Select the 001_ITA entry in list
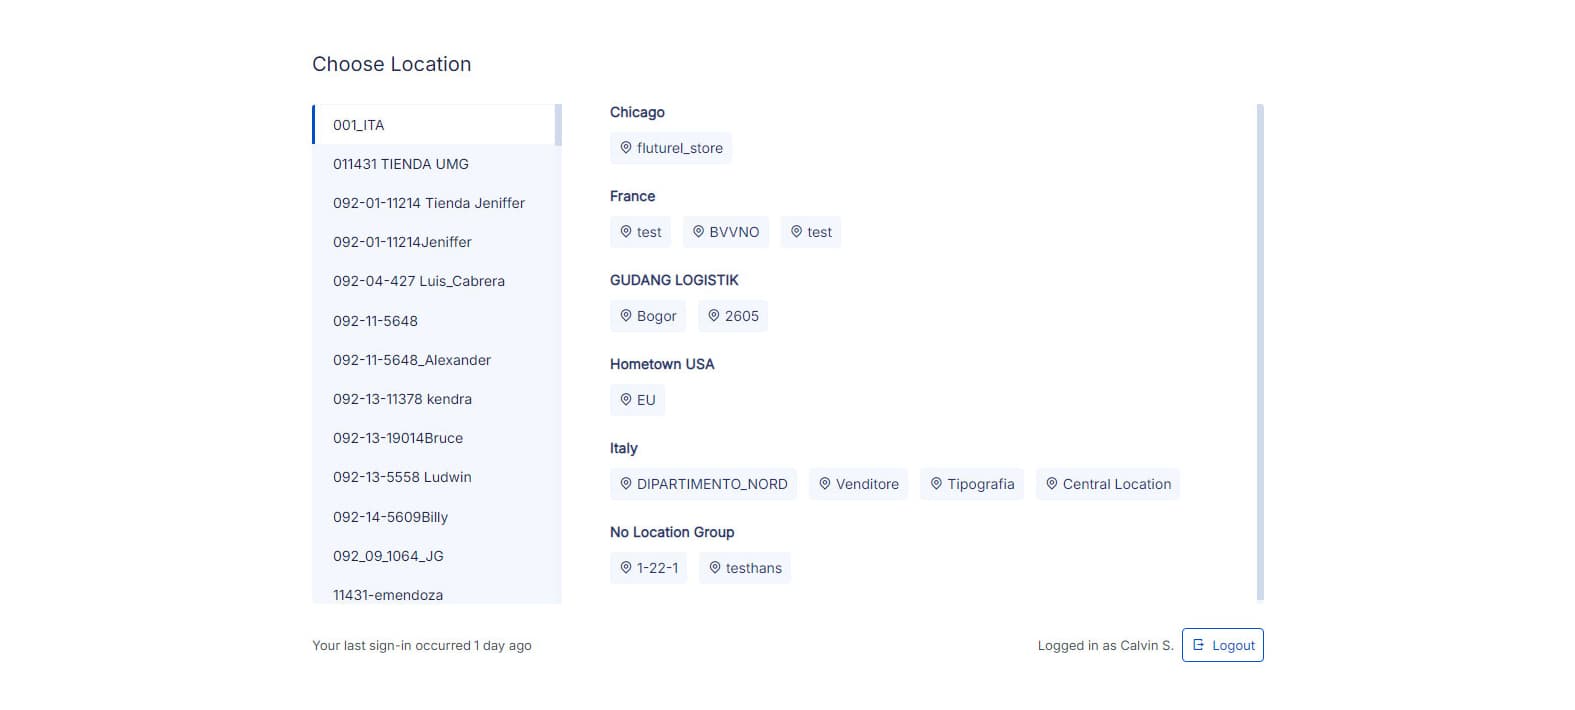This screenshot has height=710, width=1575. pyautogui.click(x=434, y=125)
